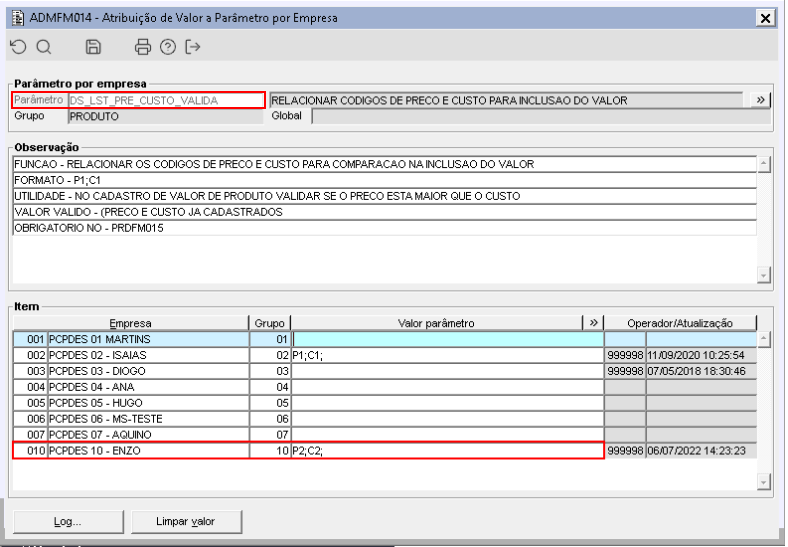Image resolution: width=788 pixels, height=547 pixels.
Task: Click the Grupo field showing PRODUTO
Action: tap(165, 116)
